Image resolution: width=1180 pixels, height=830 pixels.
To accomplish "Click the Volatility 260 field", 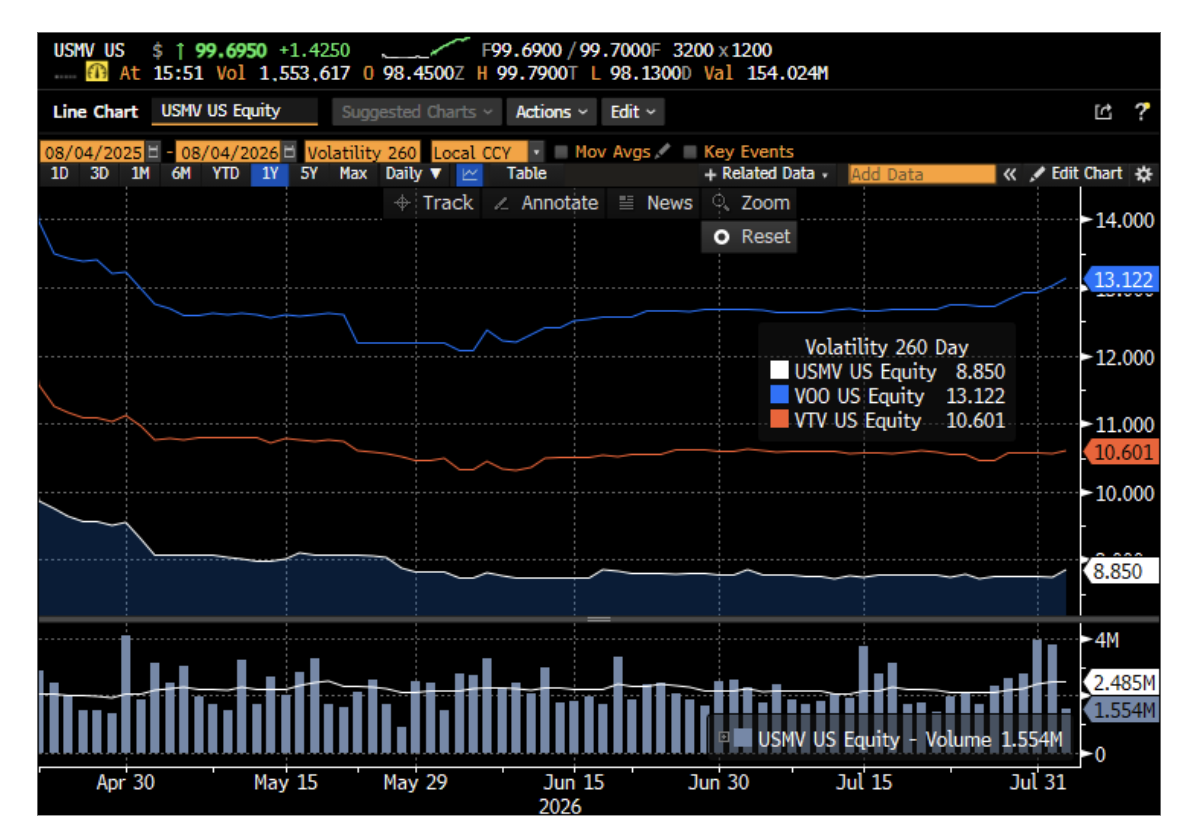I will (362, 152).
